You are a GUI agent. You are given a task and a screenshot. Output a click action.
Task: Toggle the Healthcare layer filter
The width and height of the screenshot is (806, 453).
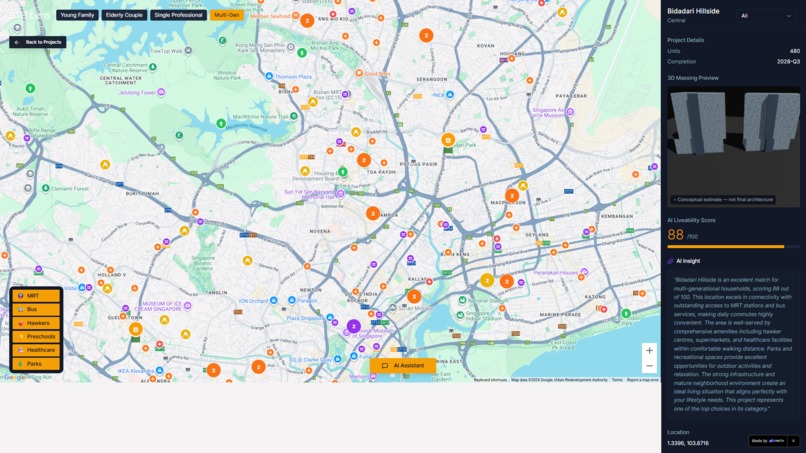pyautogui.click(x=36, y=350)
